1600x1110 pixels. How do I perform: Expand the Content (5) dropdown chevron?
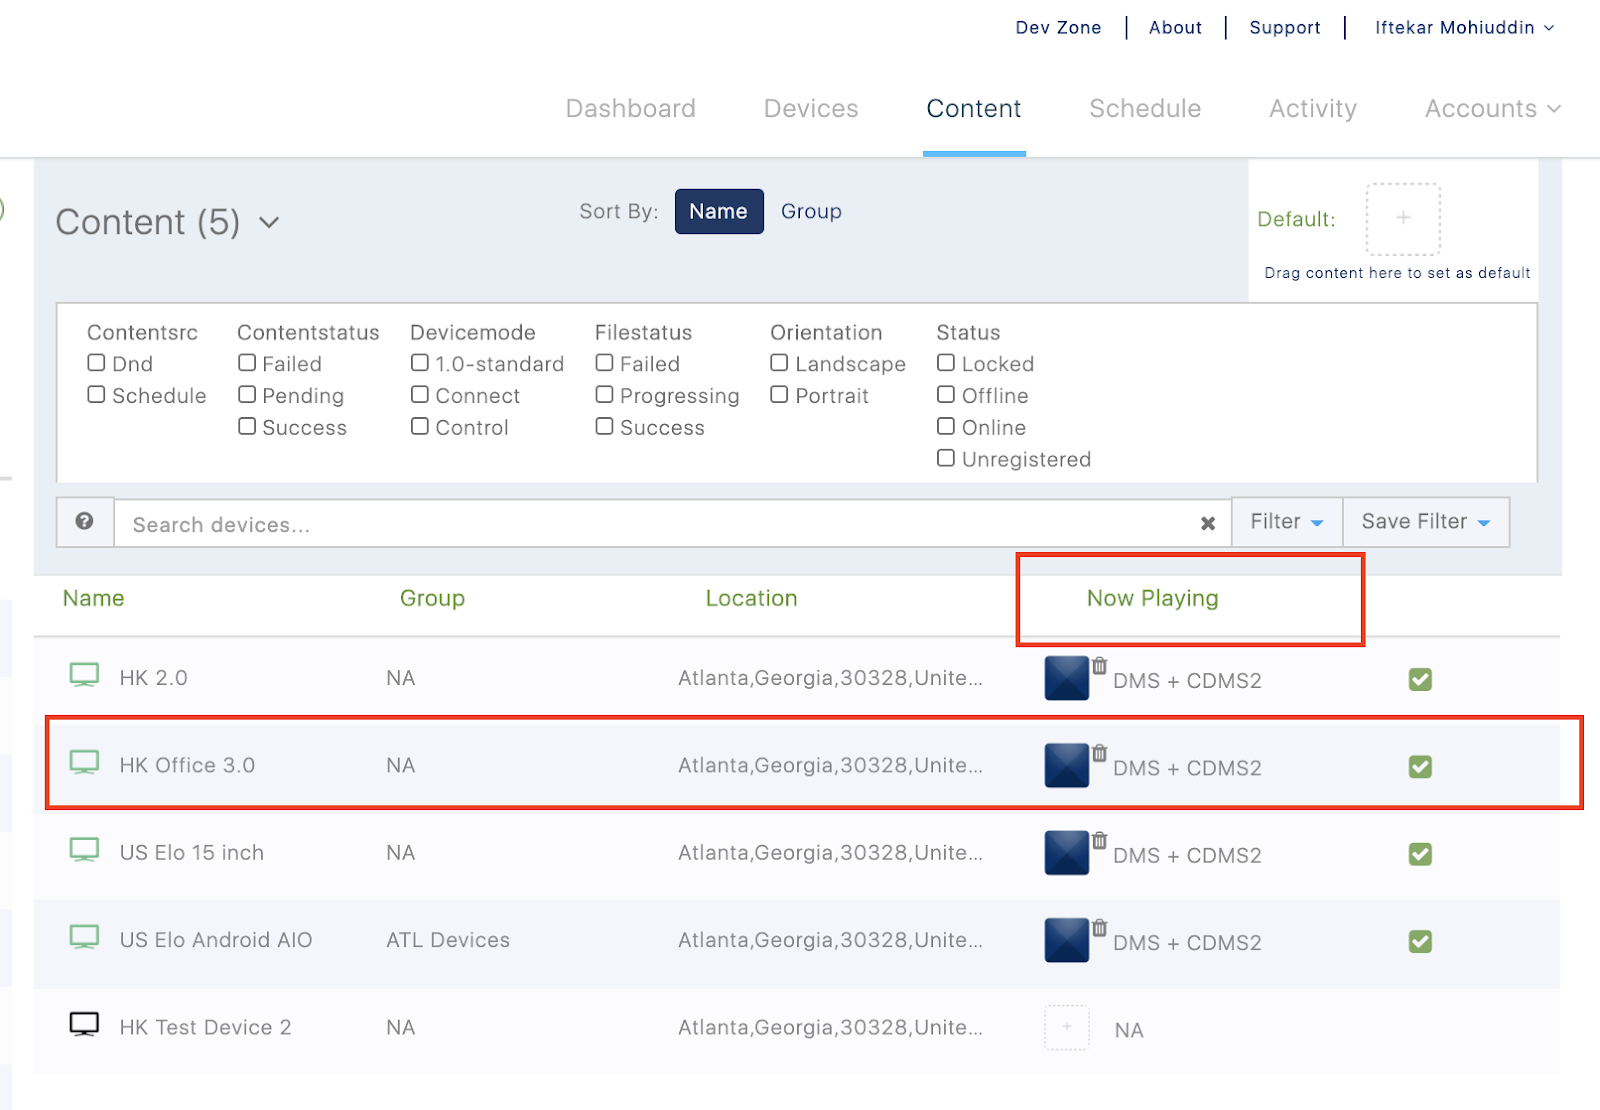269,222
